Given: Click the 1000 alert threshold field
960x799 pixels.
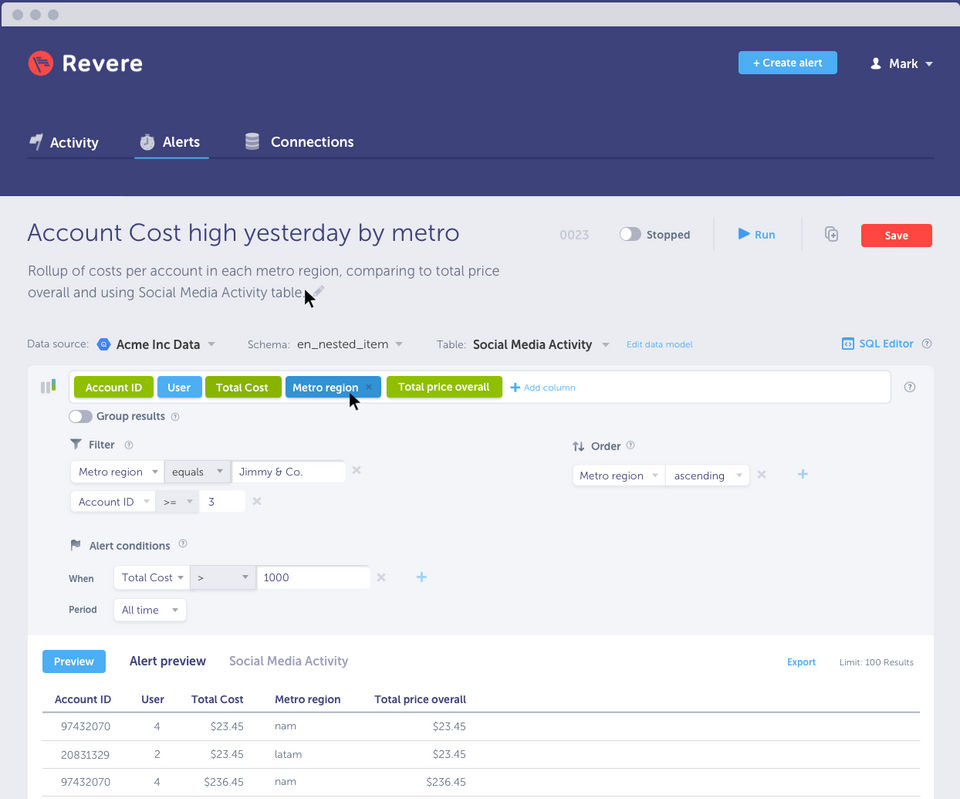Looking at the screenshot, I should click(x=313, y=577).
